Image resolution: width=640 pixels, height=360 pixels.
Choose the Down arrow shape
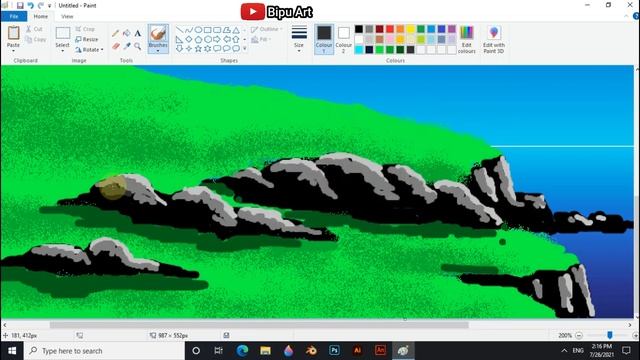click(x=179, y=49)
